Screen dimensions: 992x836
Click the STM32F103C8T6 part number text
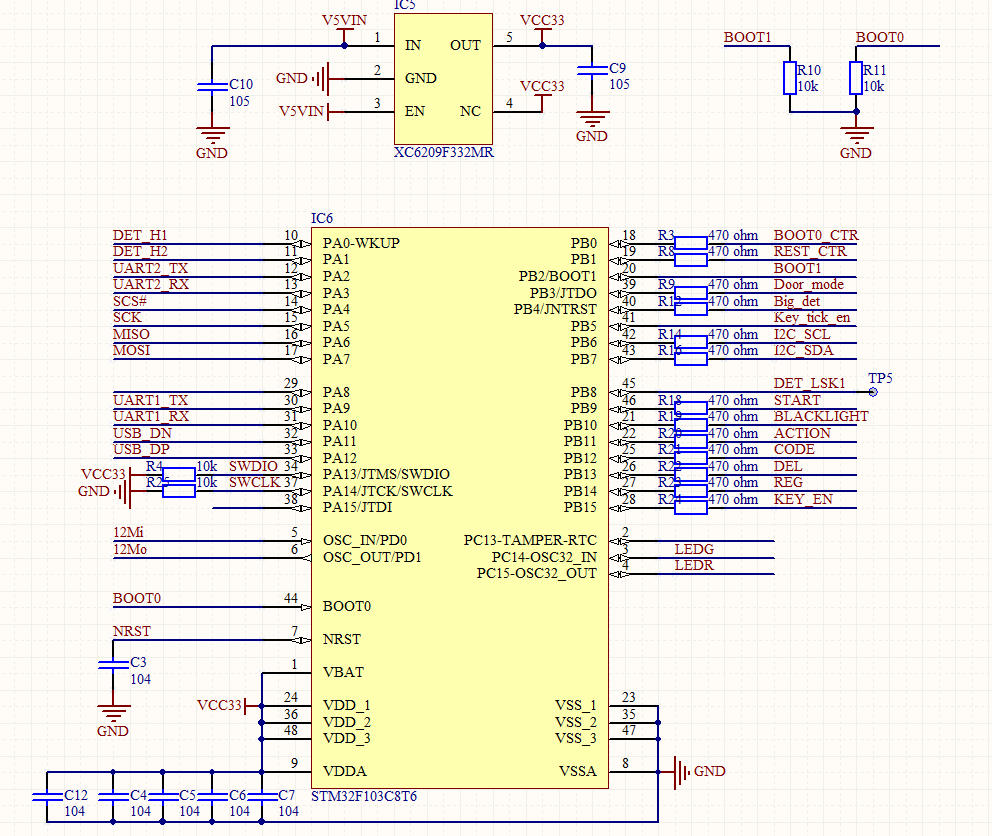(x=364, y=796)
